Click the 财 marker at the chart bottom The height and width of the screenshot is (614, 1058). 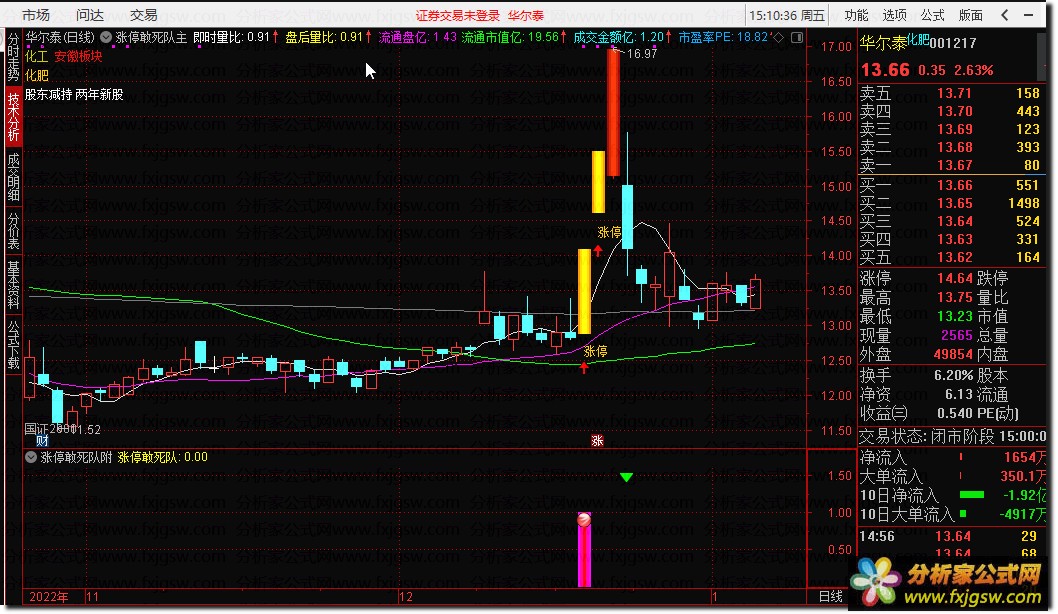click(x=43, y=441)
